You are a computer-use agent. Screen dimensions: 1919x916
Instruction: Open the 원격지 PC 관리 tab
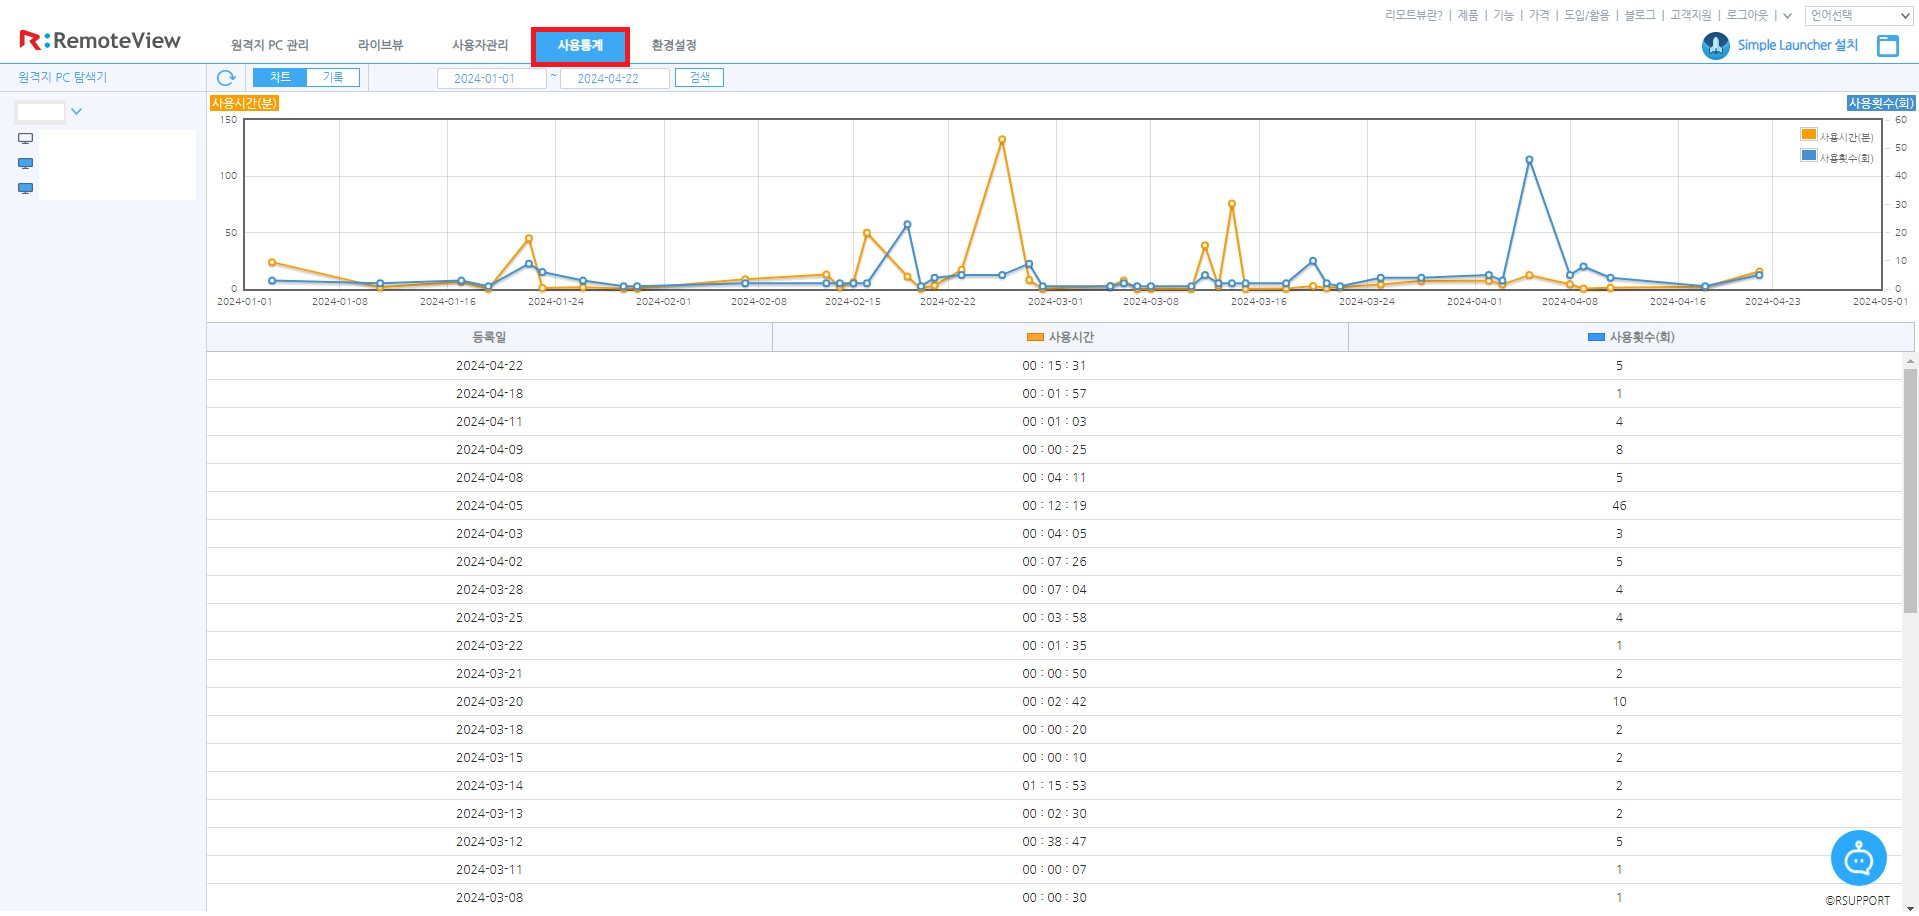point(269,46)
